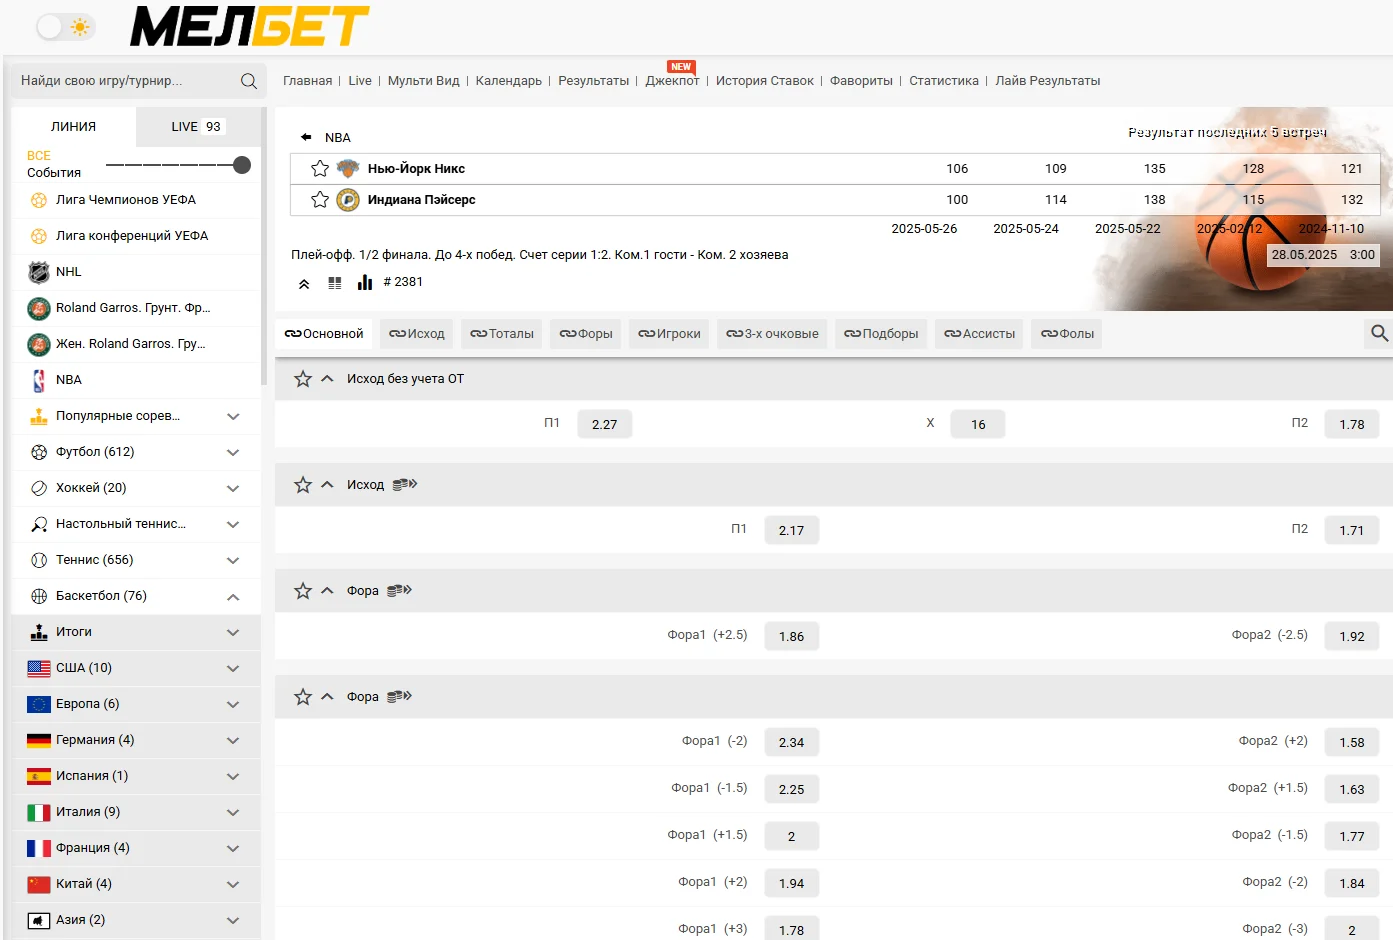
Task: Click the double up-arrow collapse icon
Action: (x=304, y=284)
